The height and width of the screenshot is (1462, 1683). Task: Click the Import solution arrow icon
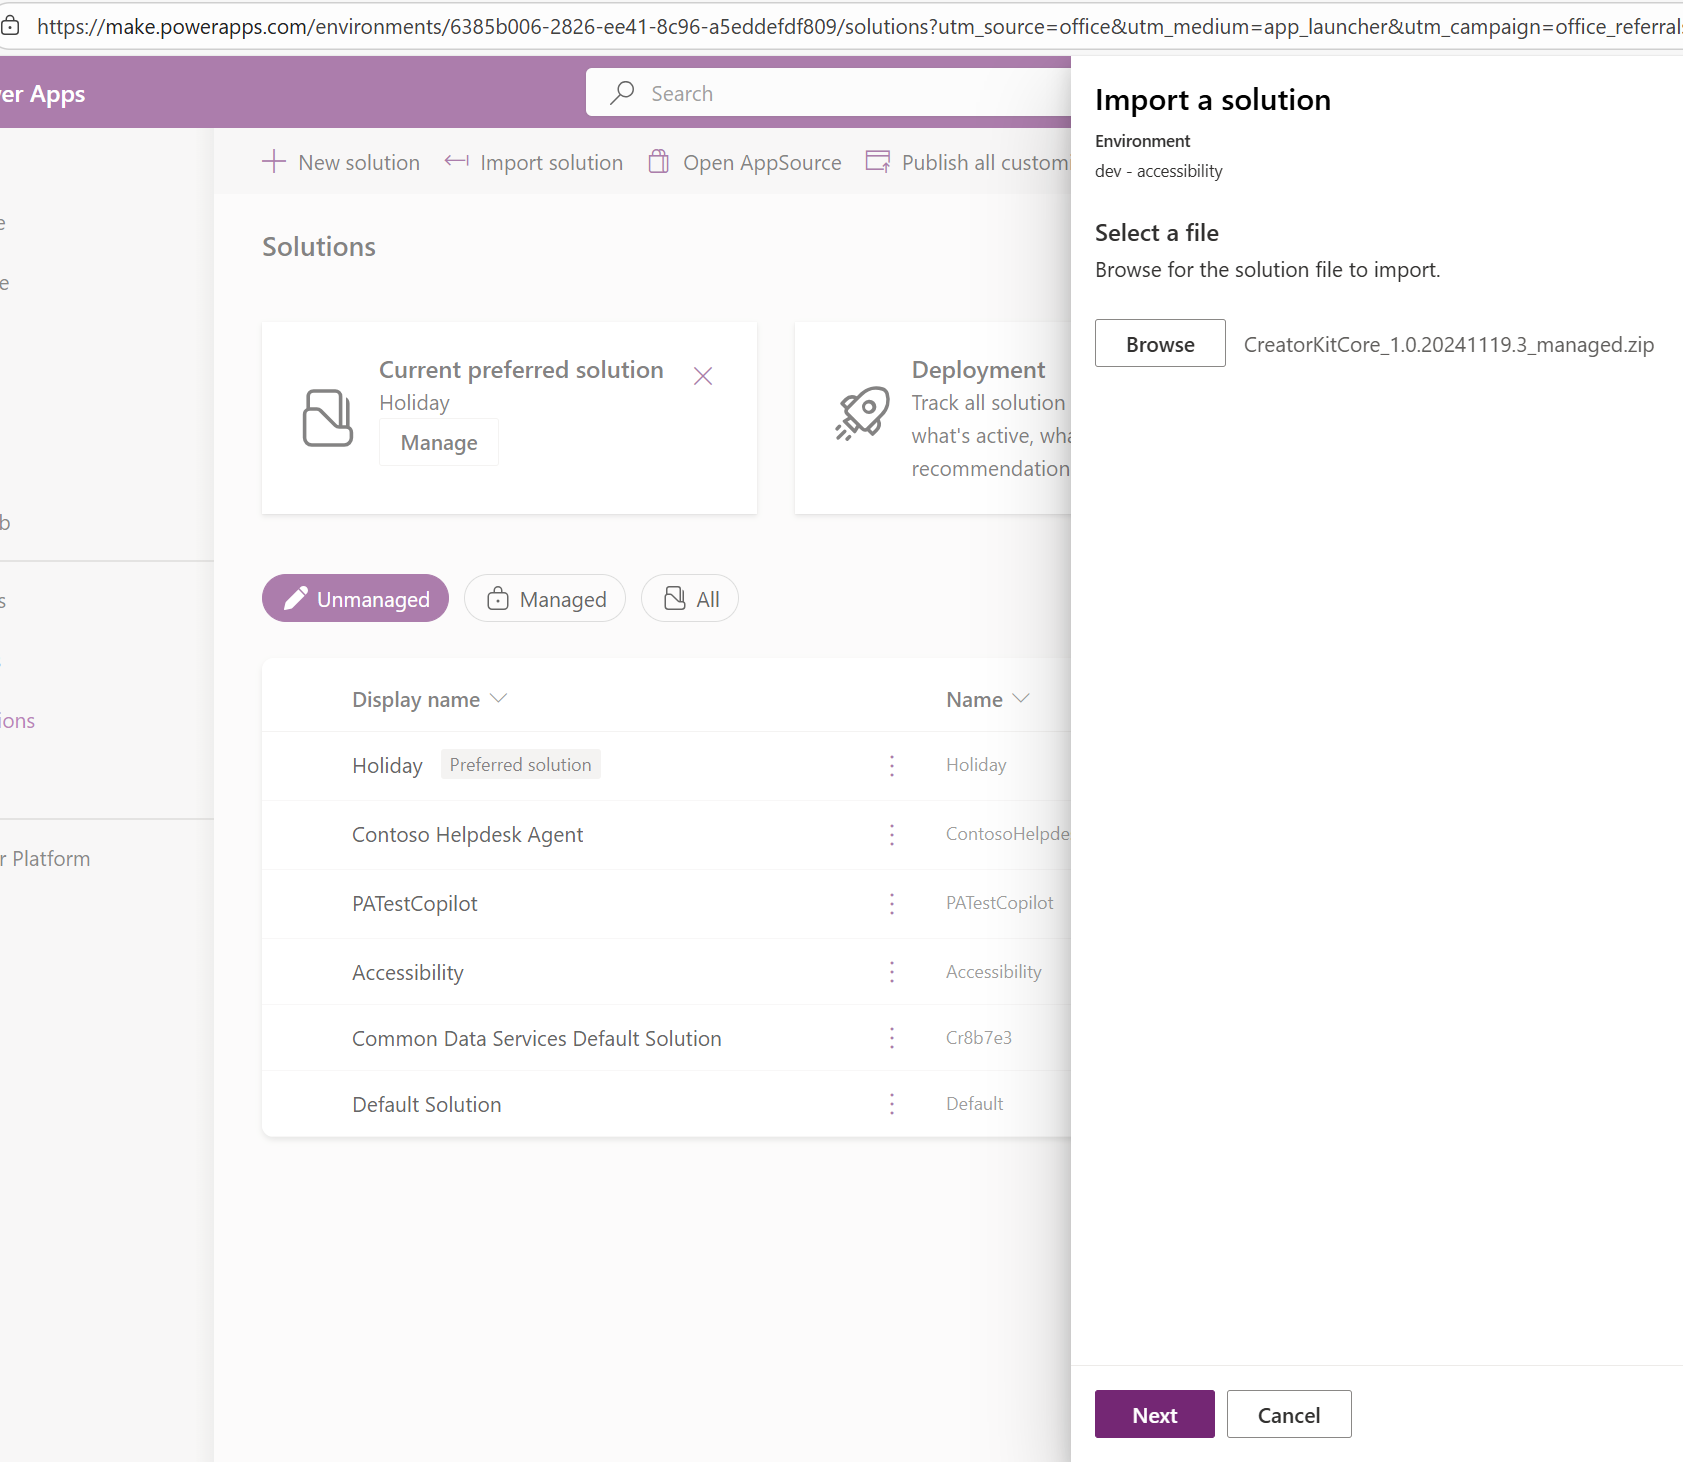456,161
